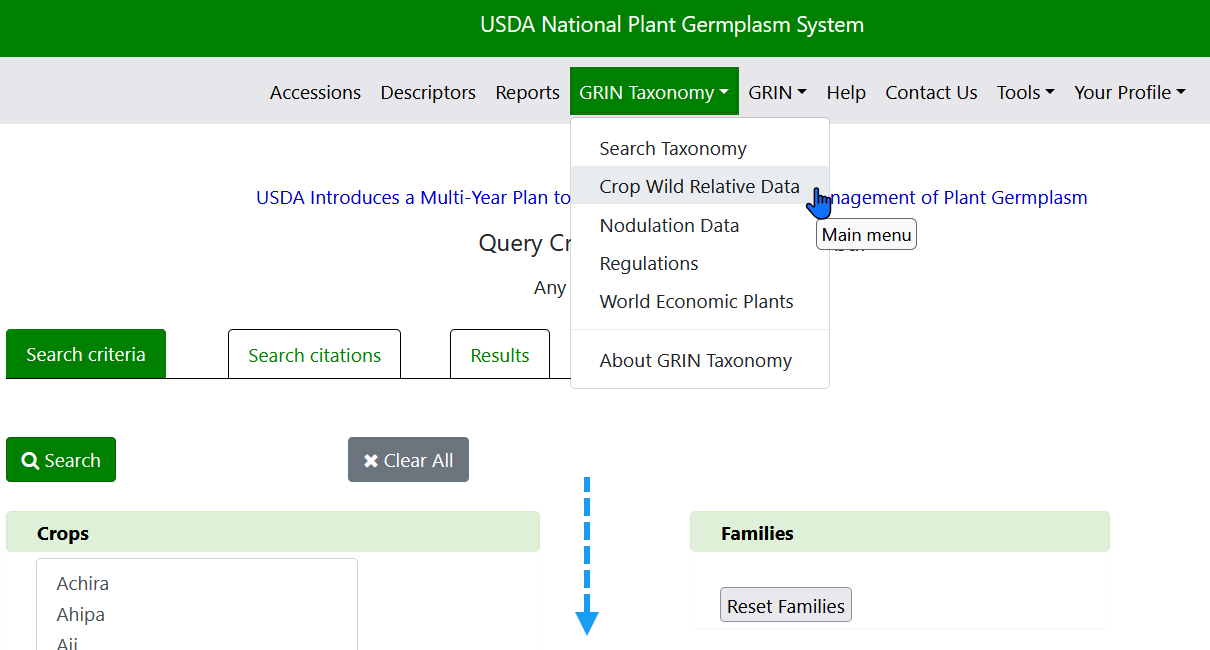The image size is (1210, 650).
Task: Expand the GRIN dropdown menu
Action: [x=777, y=92]
